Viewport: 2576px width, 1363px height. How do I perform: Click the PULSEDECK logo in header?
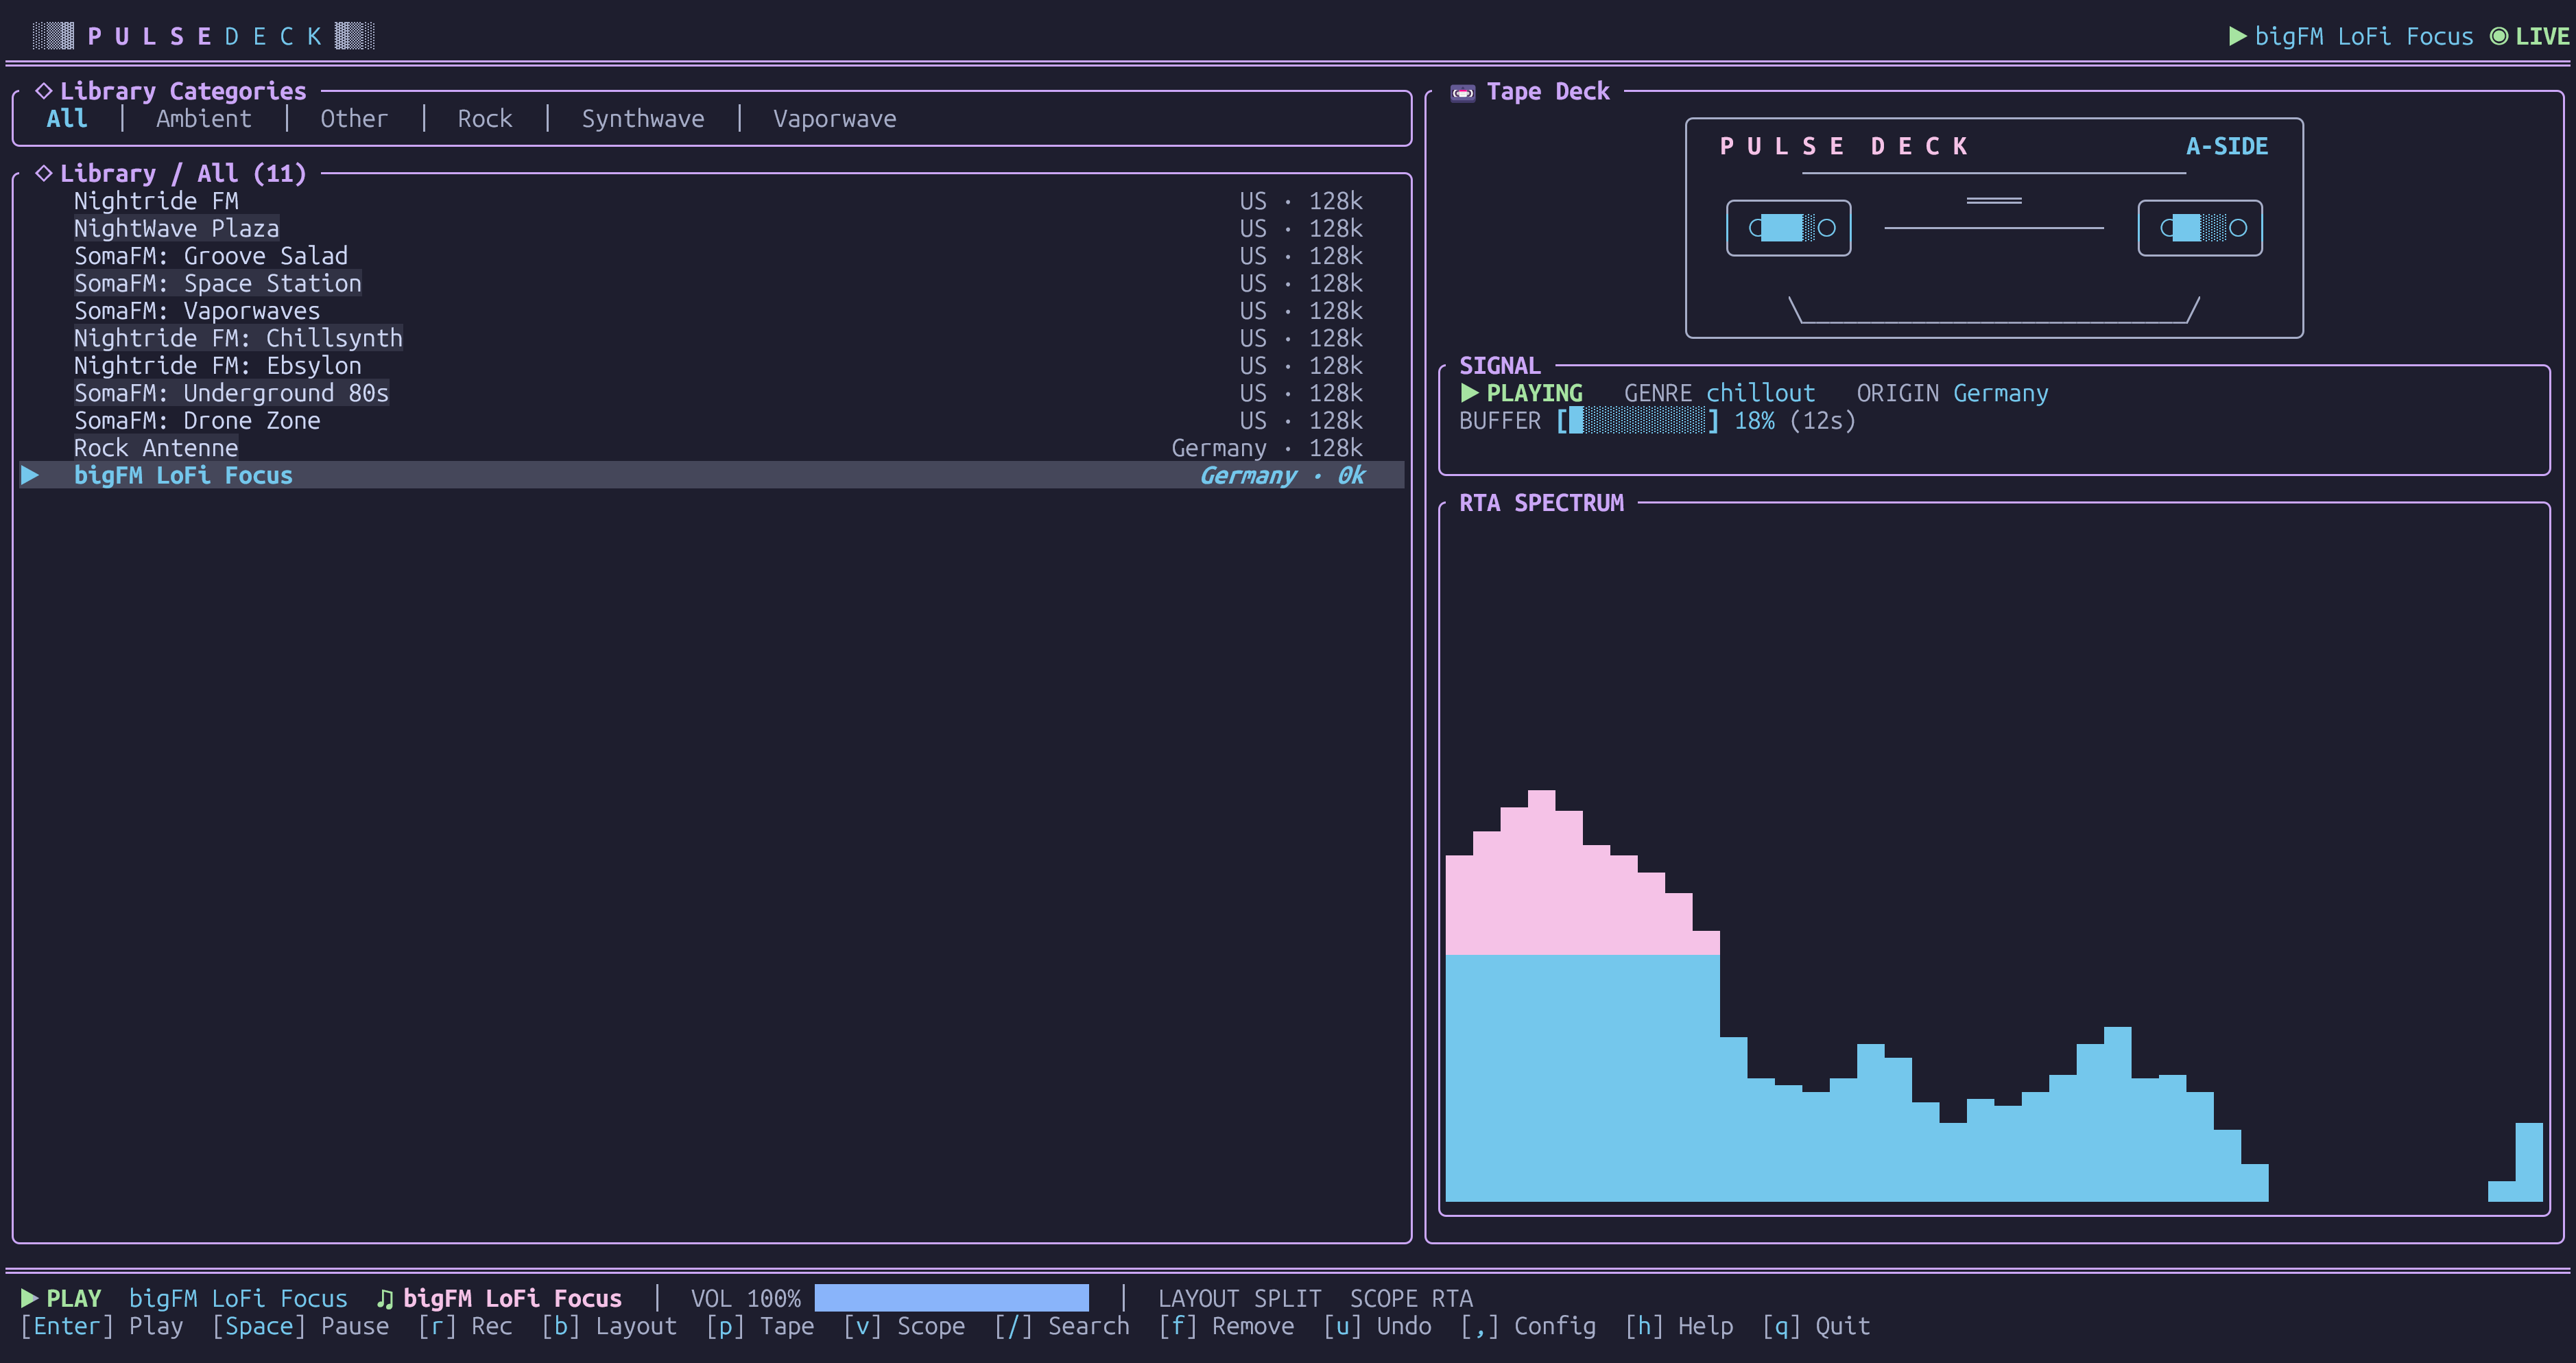pos(204,37)
